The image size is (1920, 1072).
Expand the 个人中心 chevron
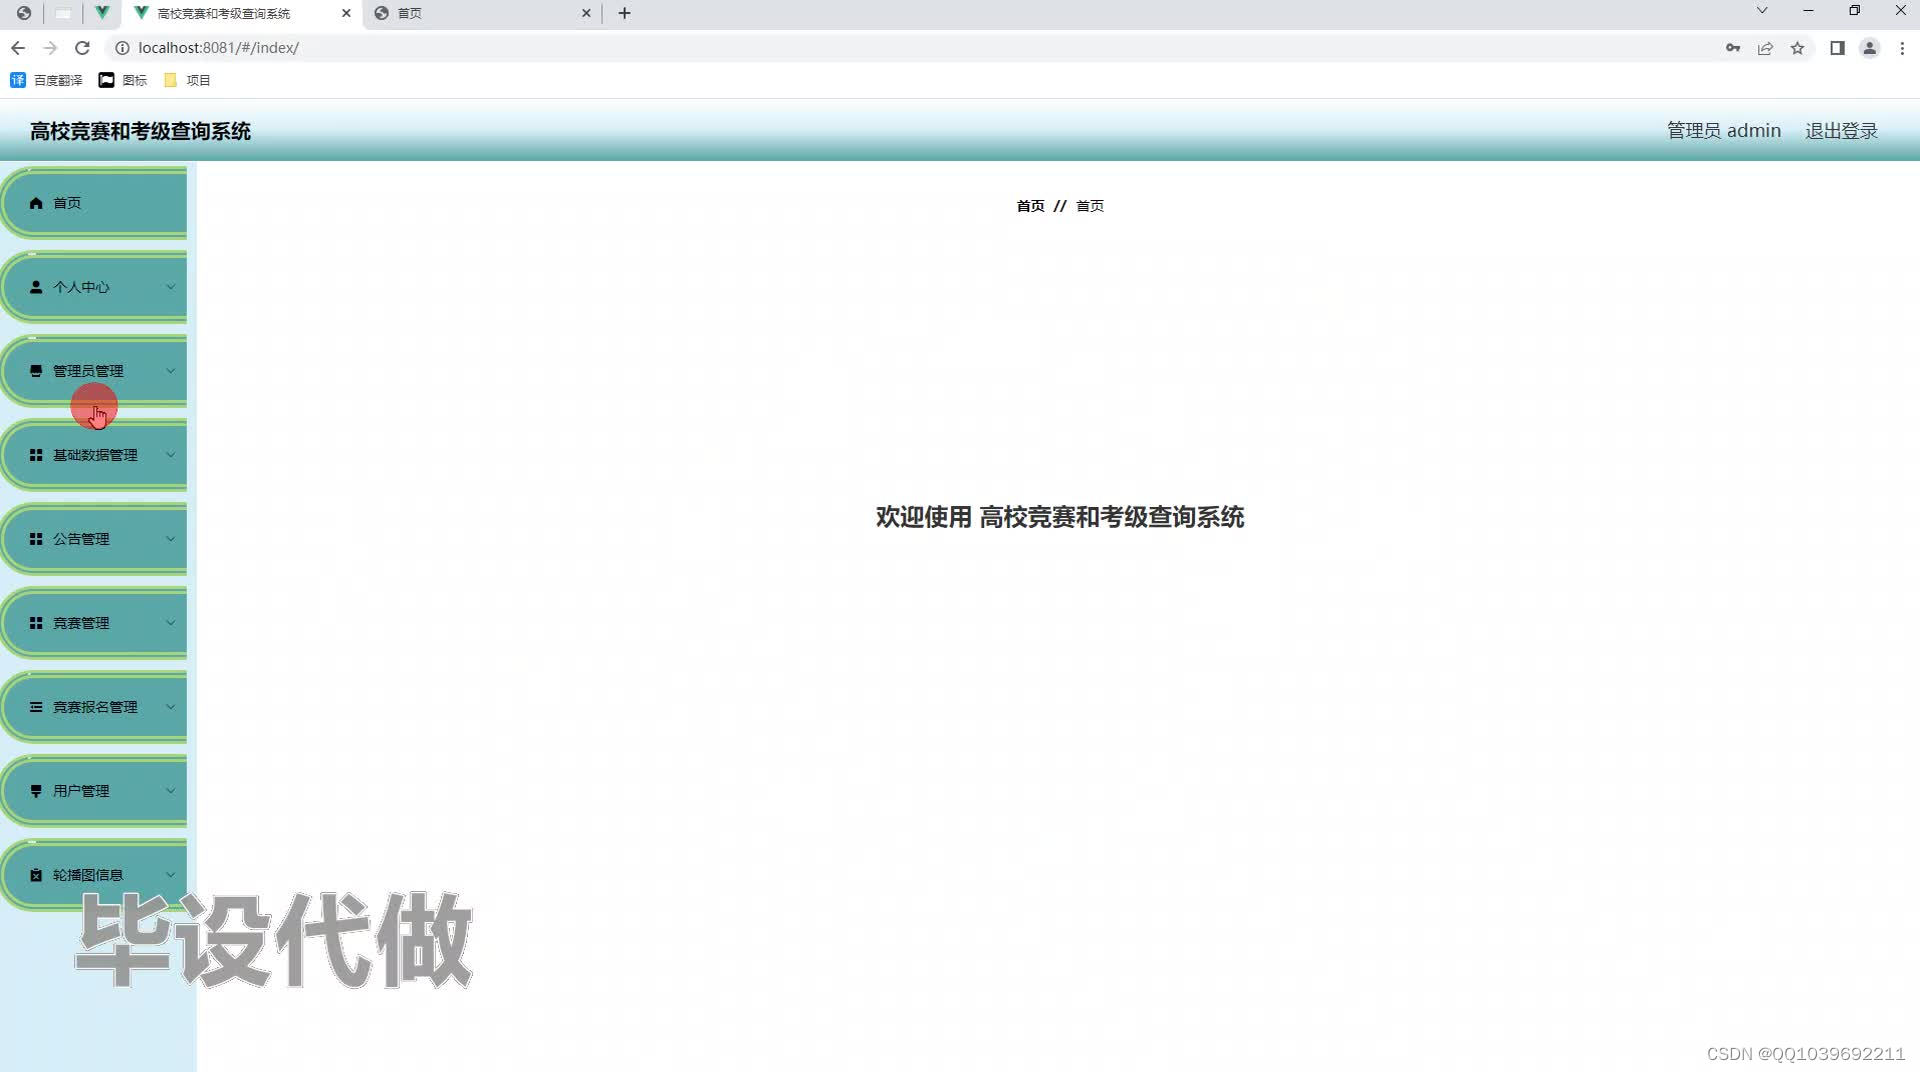(170, 287)
